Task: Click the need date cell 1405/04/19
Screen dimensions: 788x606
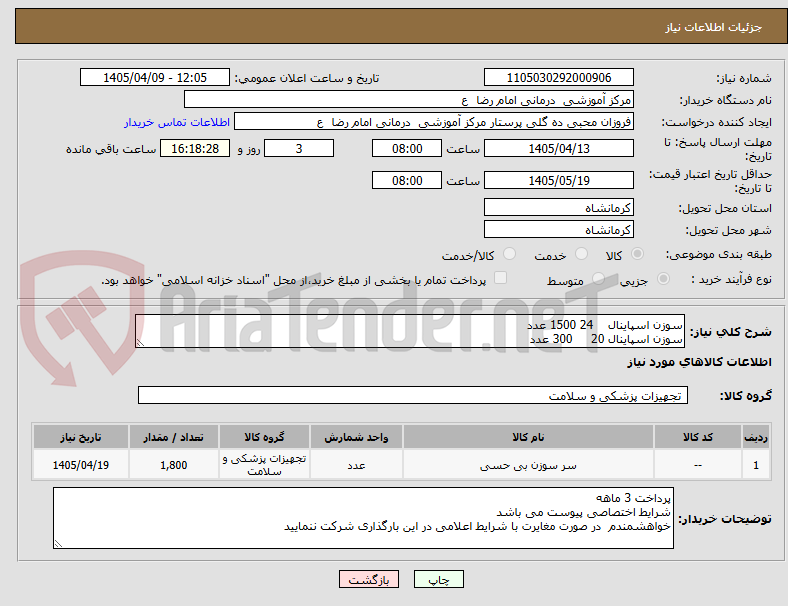Action: (81, 465)
